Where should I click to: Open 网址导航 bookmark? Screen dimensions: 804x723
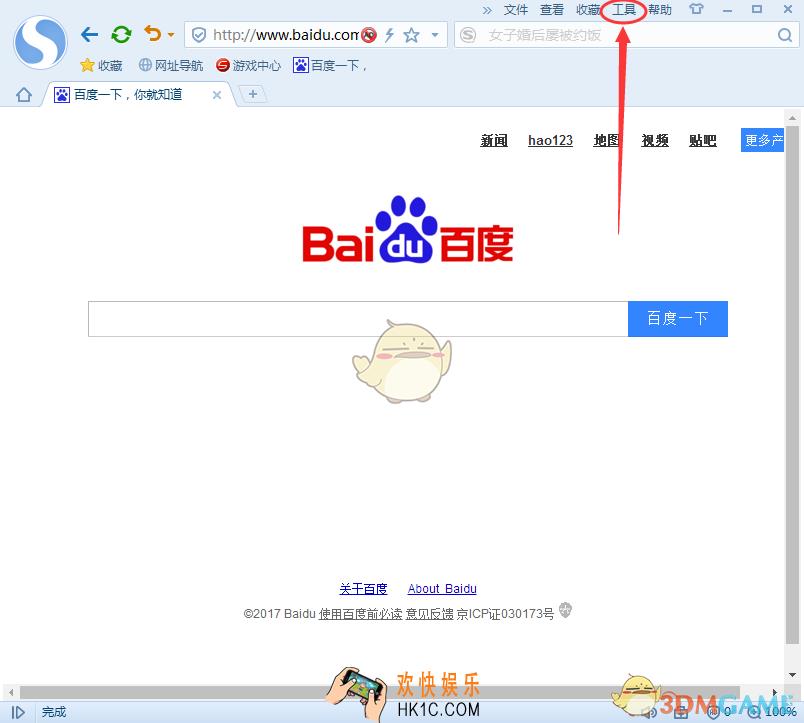tap(171, 65)
